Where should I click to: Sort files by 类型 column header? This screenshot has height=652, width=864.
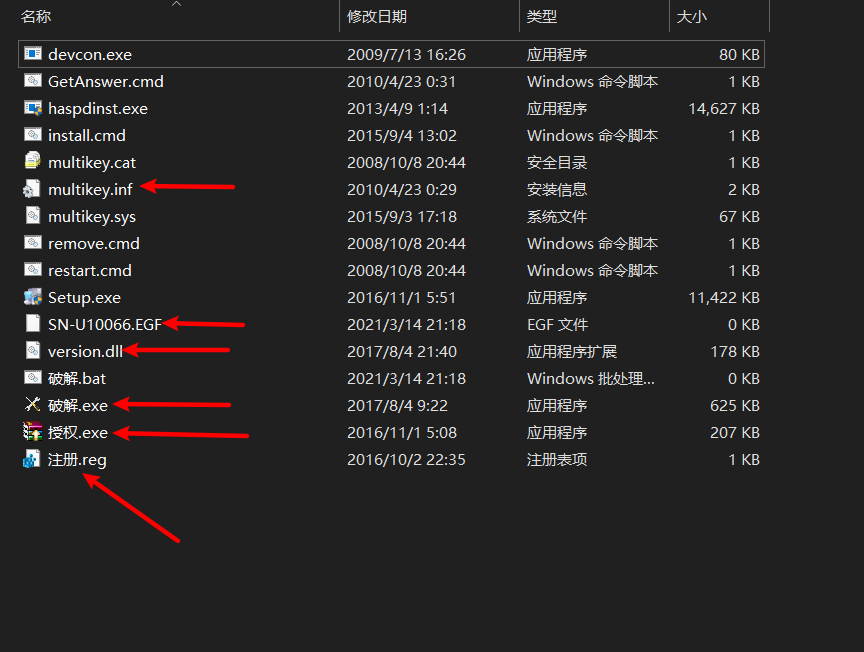click(542, 17)
